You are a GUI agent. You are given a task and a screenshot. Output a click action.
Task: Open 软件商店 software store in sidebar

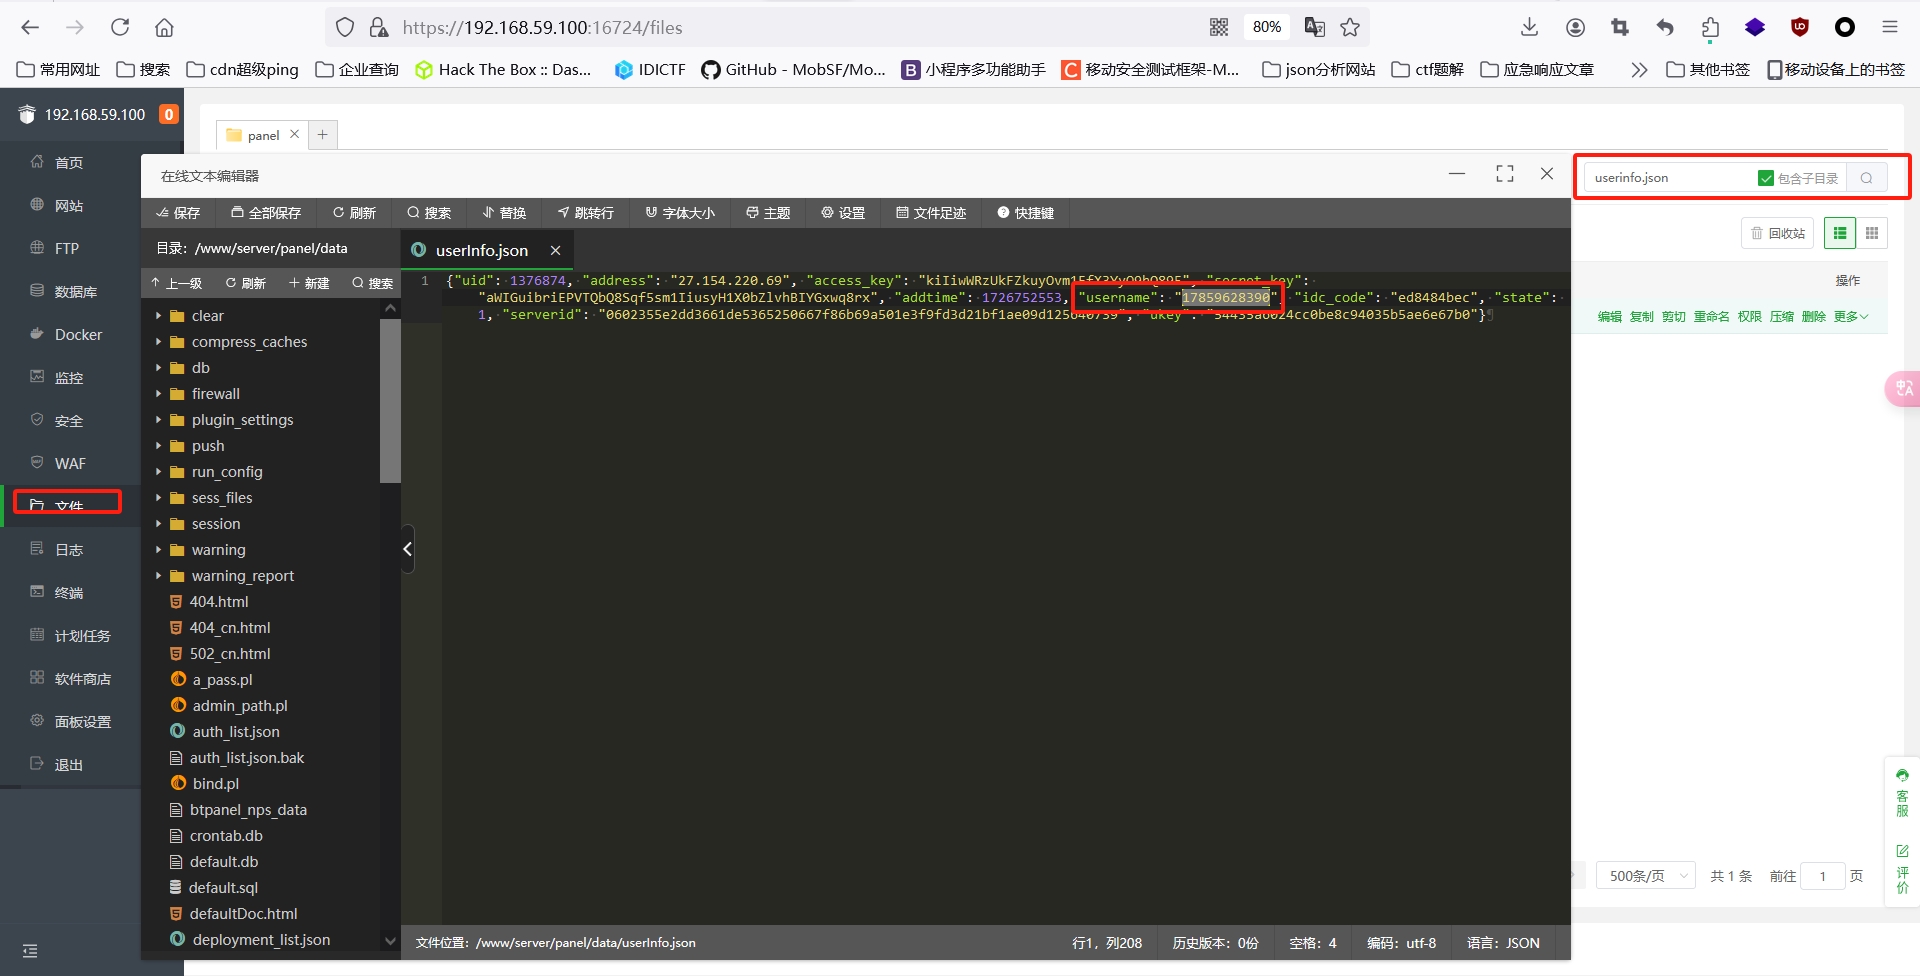pyautogui.click(x=82, y=678)
